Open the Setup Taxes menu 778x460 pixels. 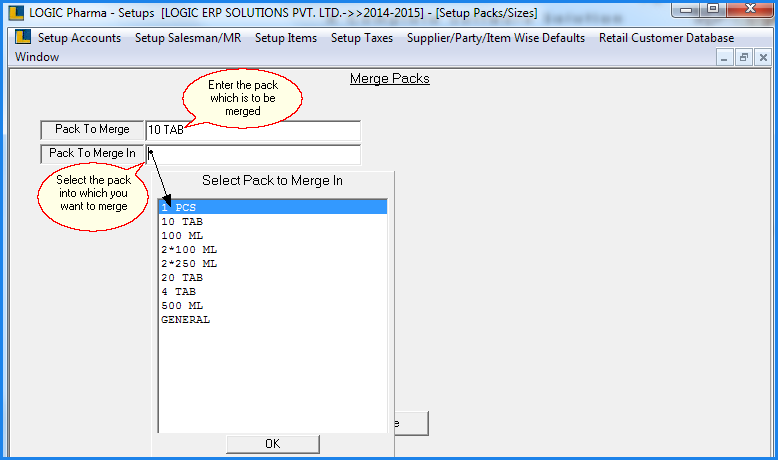362,38
